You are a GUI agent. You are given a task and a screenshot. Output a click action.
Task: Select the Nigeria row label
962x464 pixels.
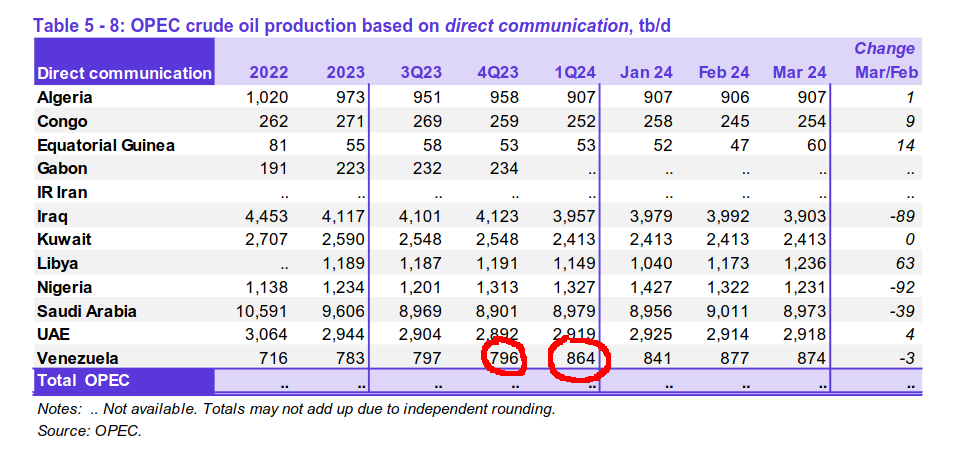64,287
